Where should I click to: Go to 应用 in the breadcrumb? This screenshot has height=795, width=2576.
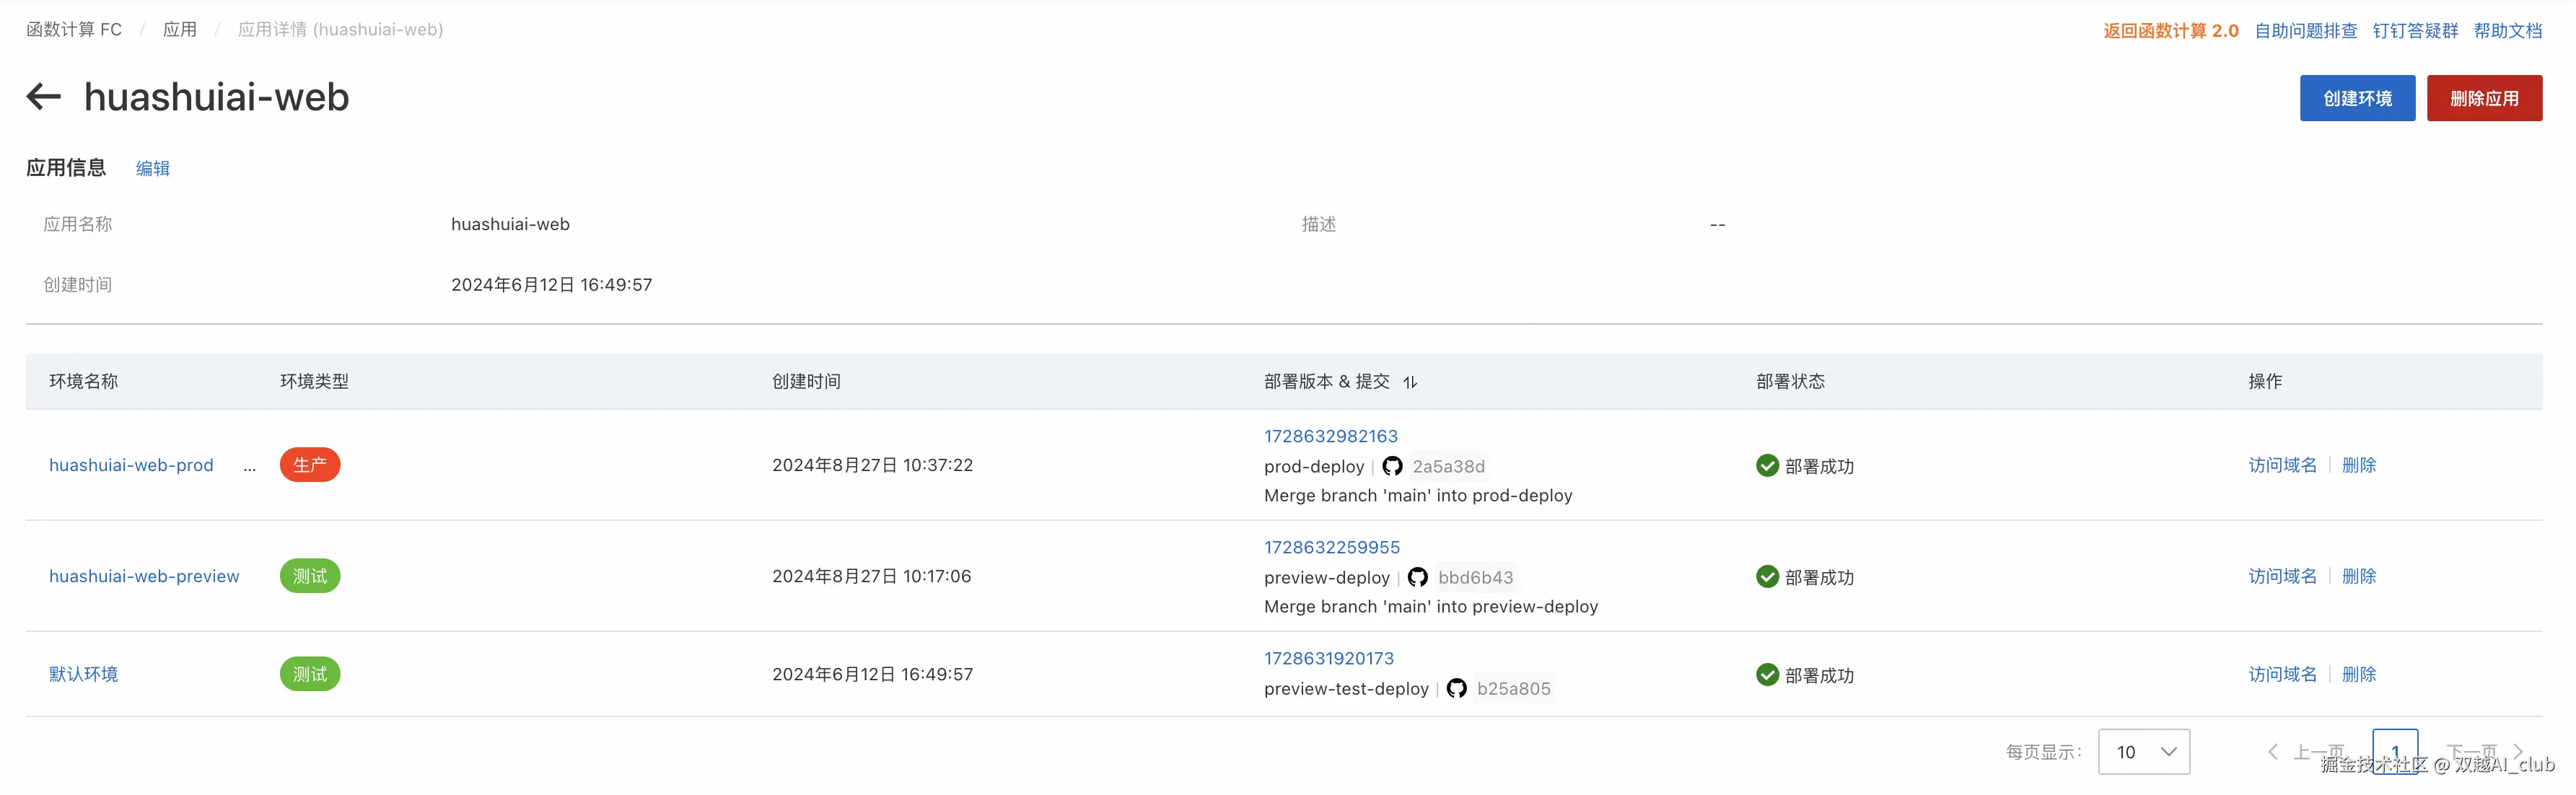(x=180, y=29)
